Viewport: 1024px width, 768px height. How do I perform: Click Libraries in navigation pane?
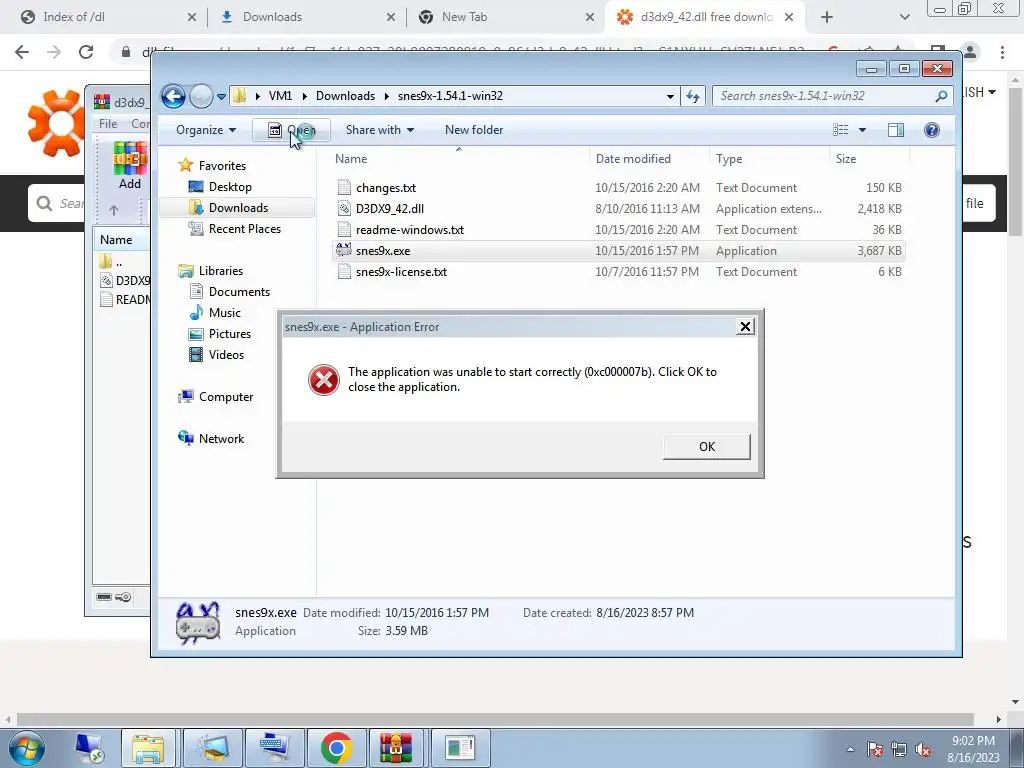point(221,270)
